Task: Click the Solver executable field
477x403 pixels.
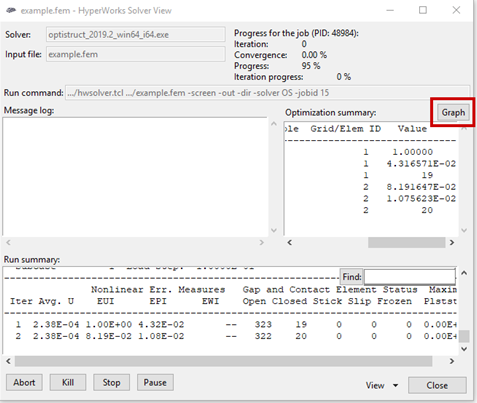Action: point(136,34)
